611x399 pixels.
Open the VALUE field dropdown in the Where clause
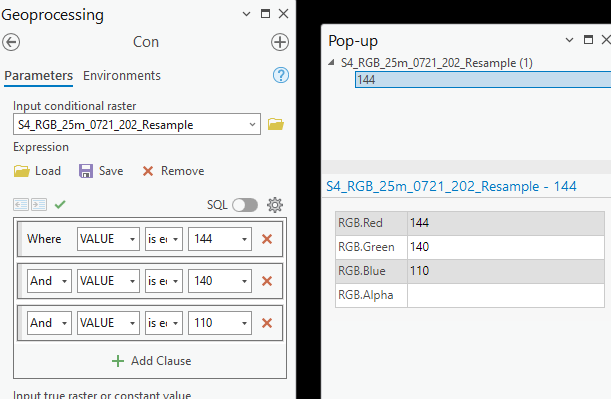click(108, 239)
